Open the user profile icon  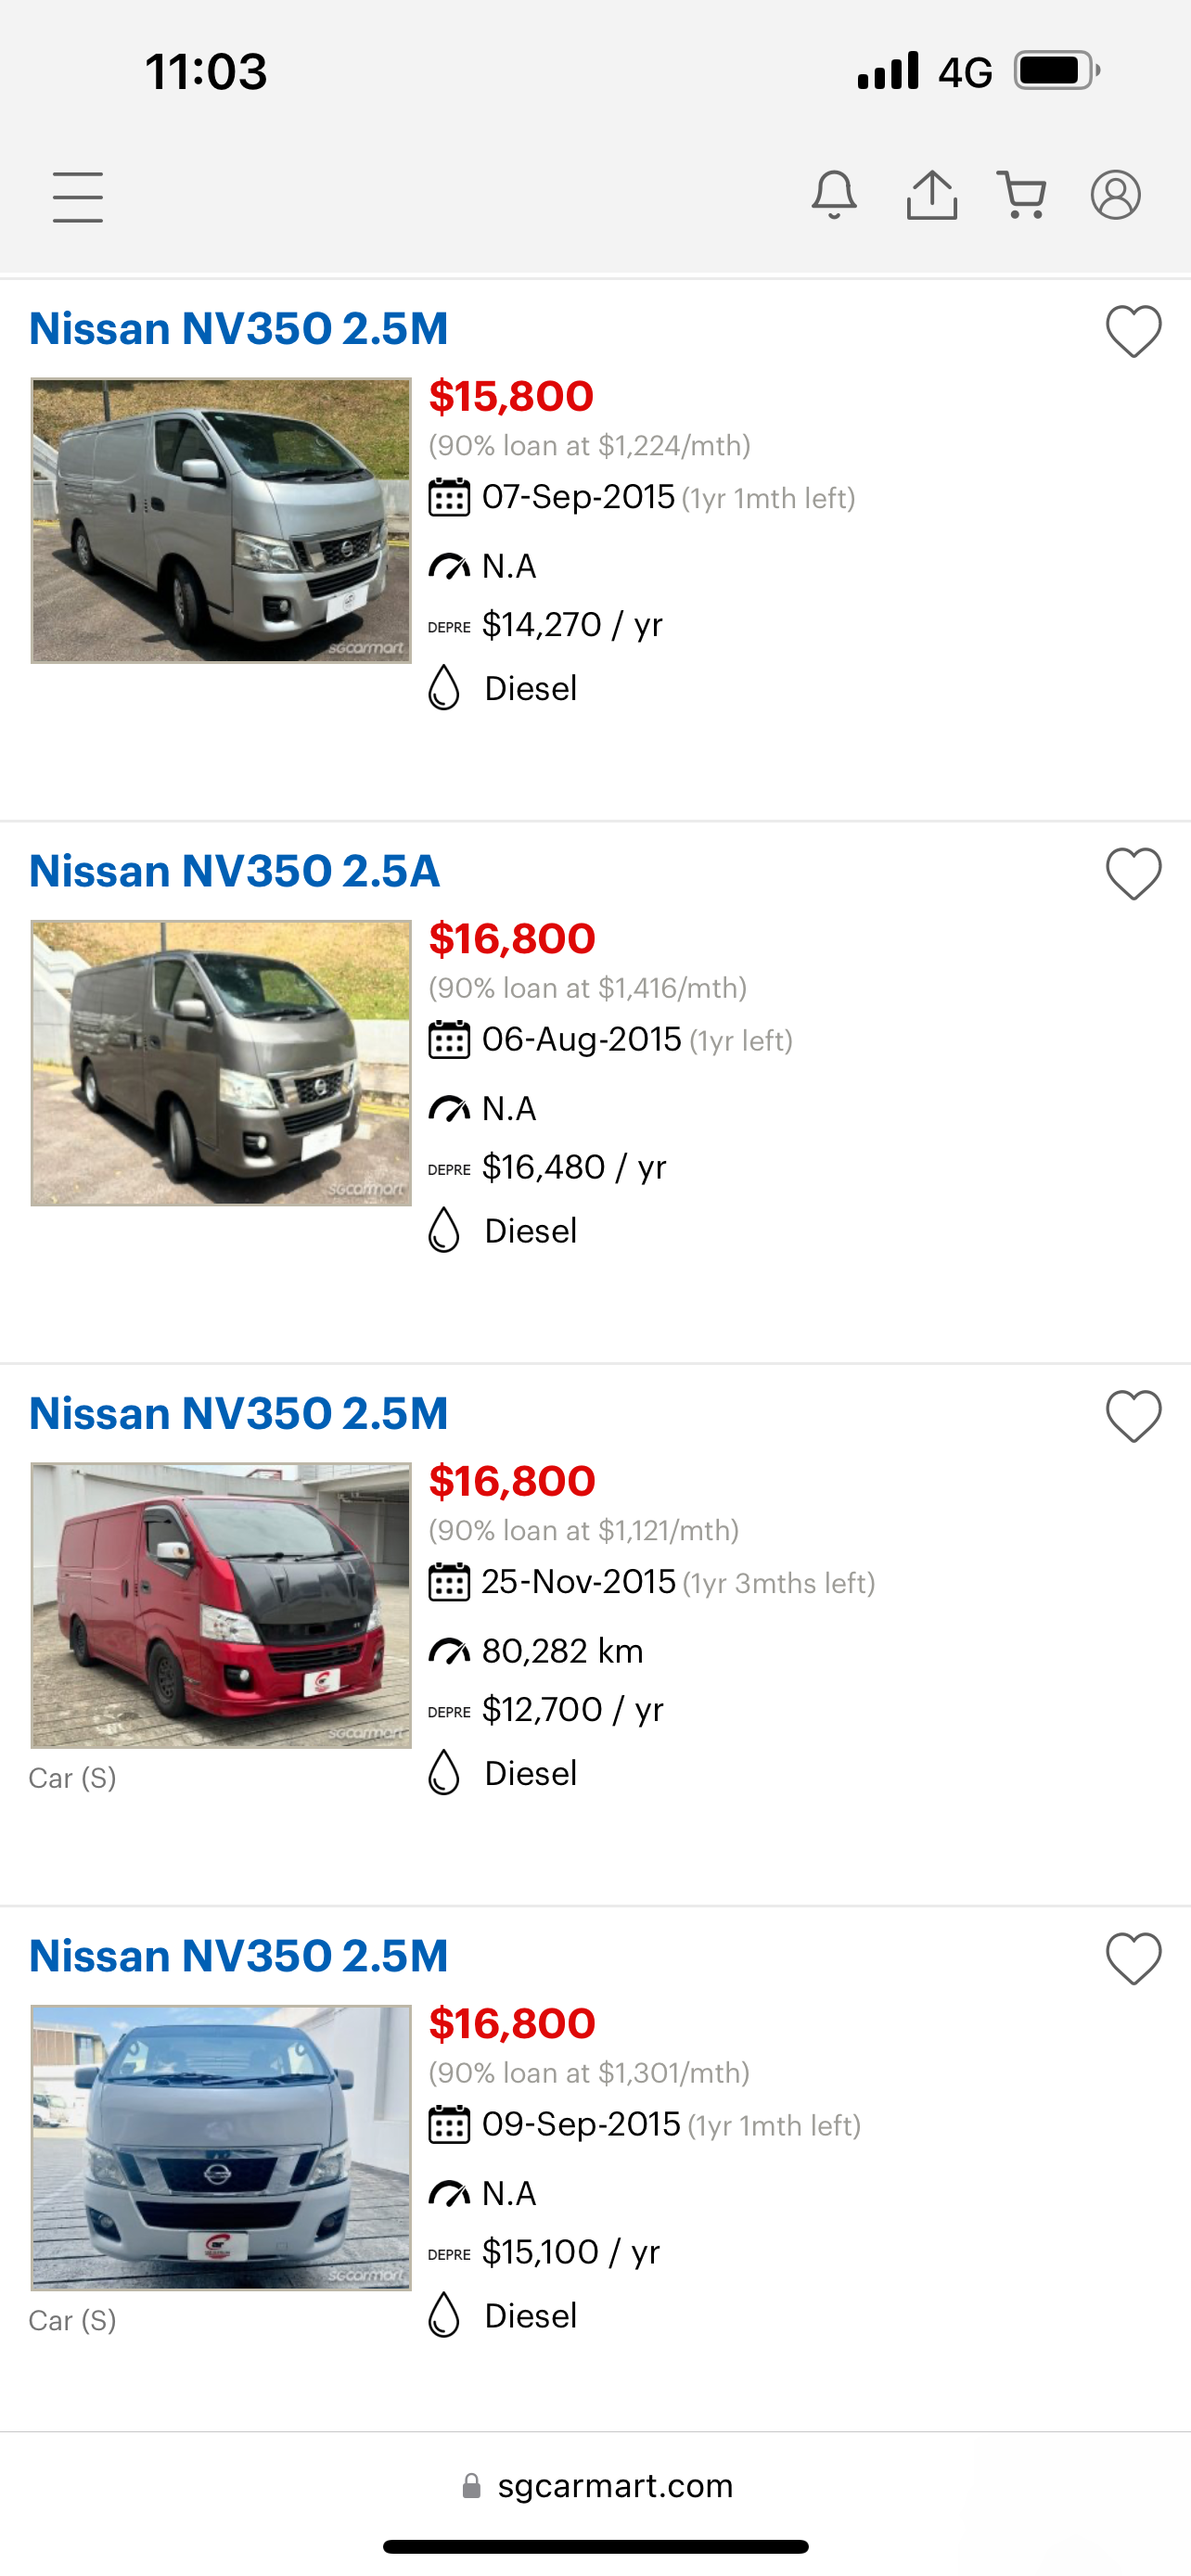click(1115, 194)
